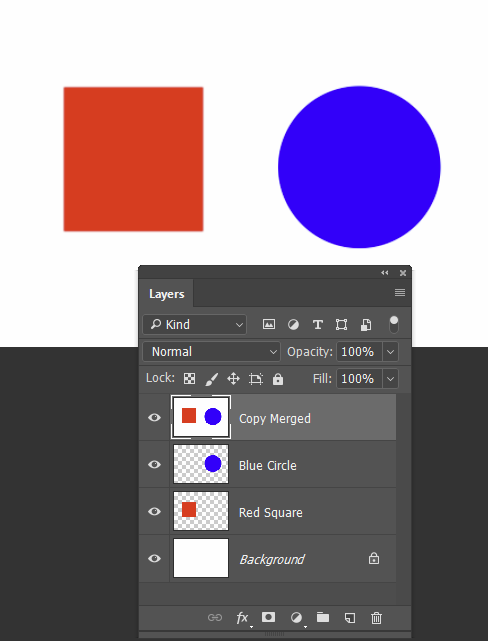This screenshot has height=641, width=488.
Task: Open the Opacity dropdown arrow
Action: (x=390, y=352)
